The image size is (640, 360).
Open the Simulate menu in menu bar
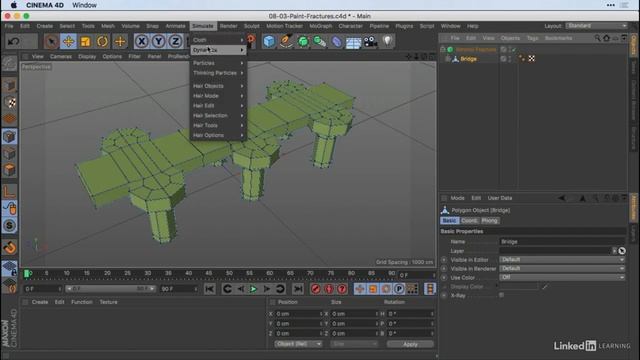click(203, 26)
